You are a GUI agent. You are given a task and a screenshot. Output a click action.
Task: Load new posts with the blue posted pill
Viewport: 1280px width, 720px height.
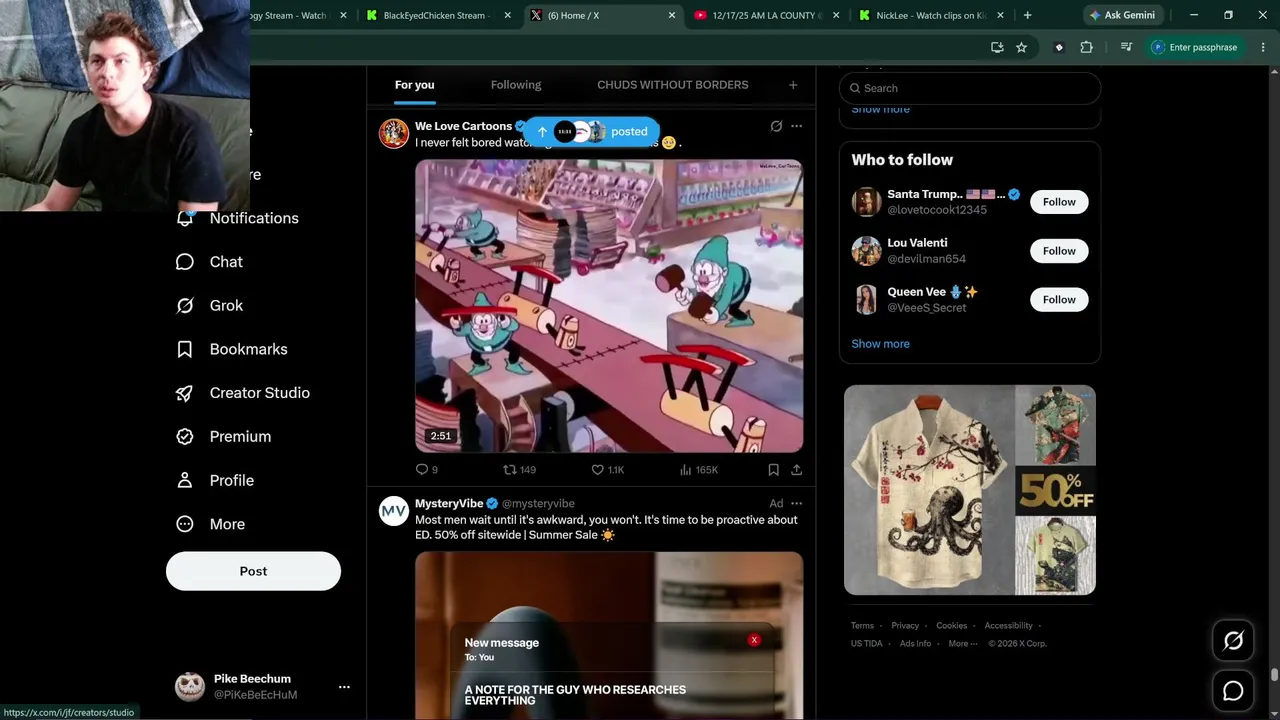pyautogui.click(x=591, y=132)
